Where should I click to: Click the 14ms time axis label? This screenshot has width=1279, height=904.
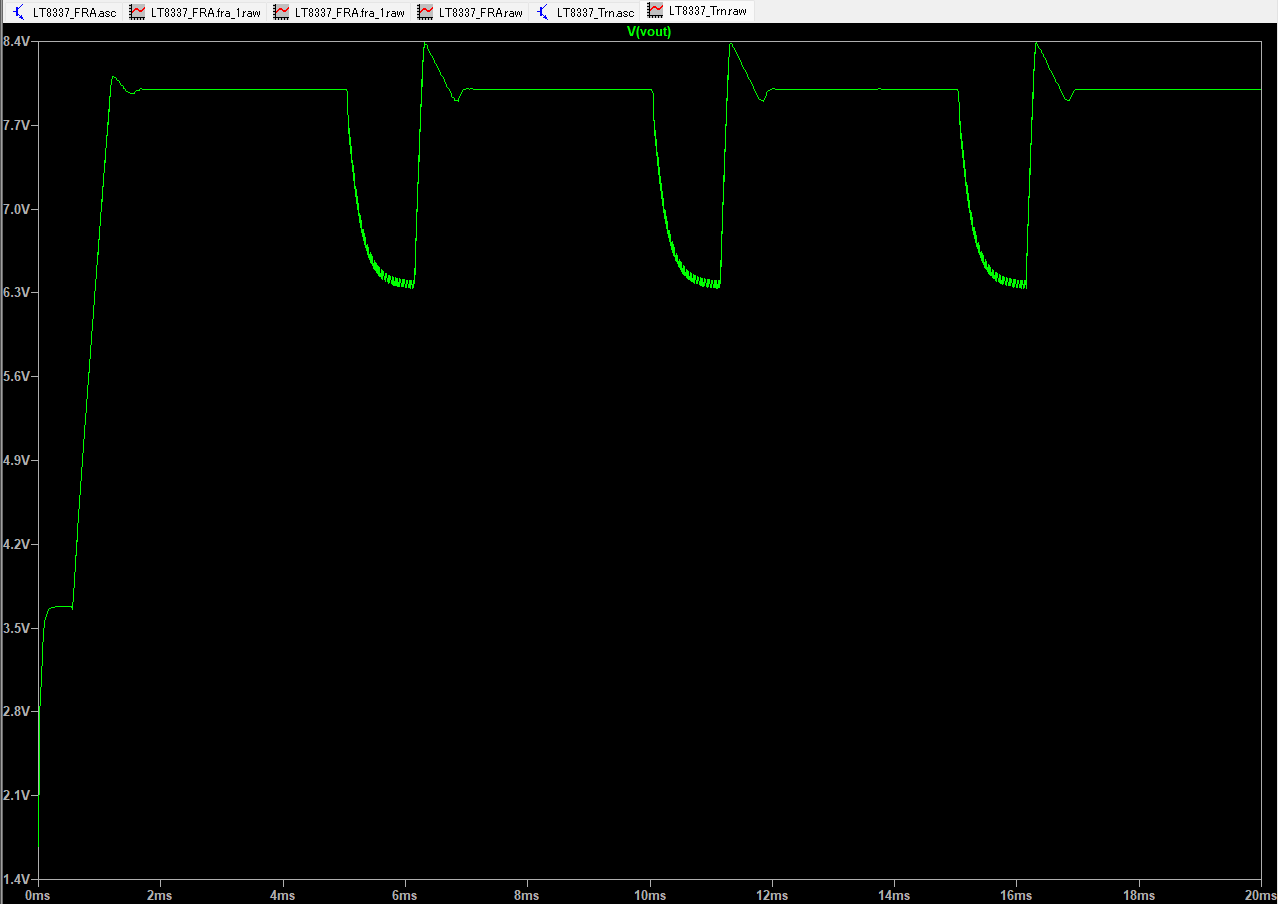(894, 895)
